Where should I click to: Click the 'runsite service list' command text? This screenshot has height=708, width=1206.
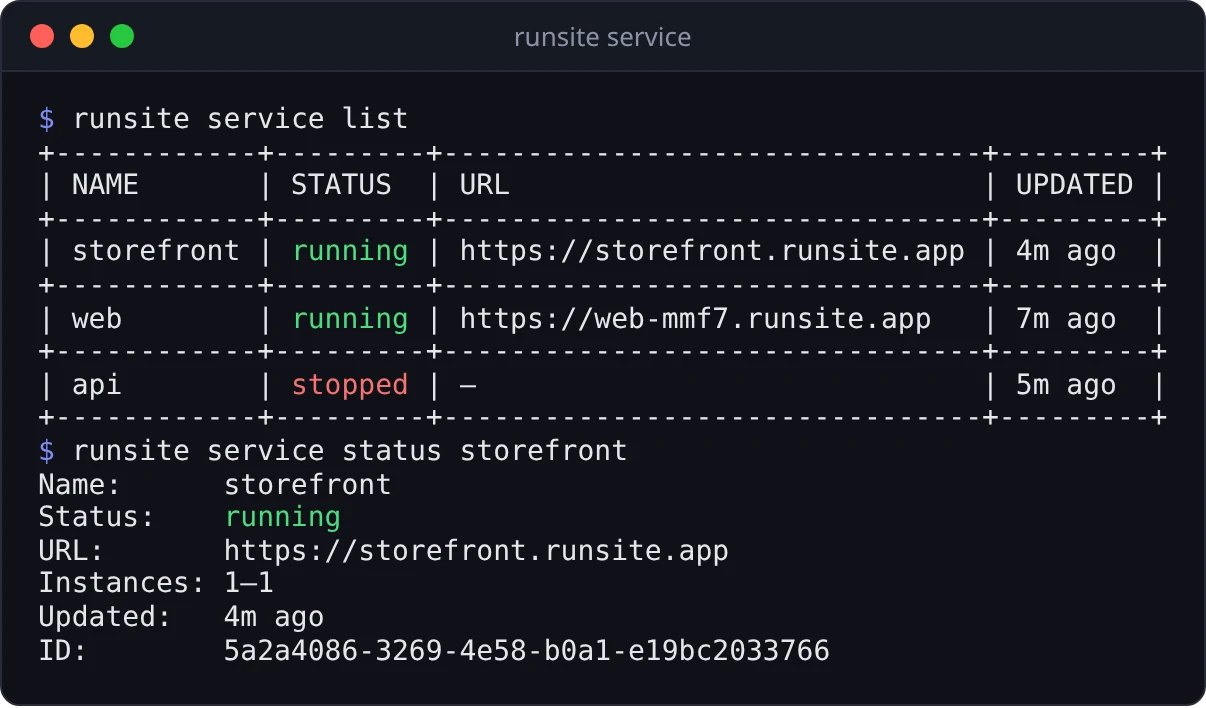coord(240,118)
